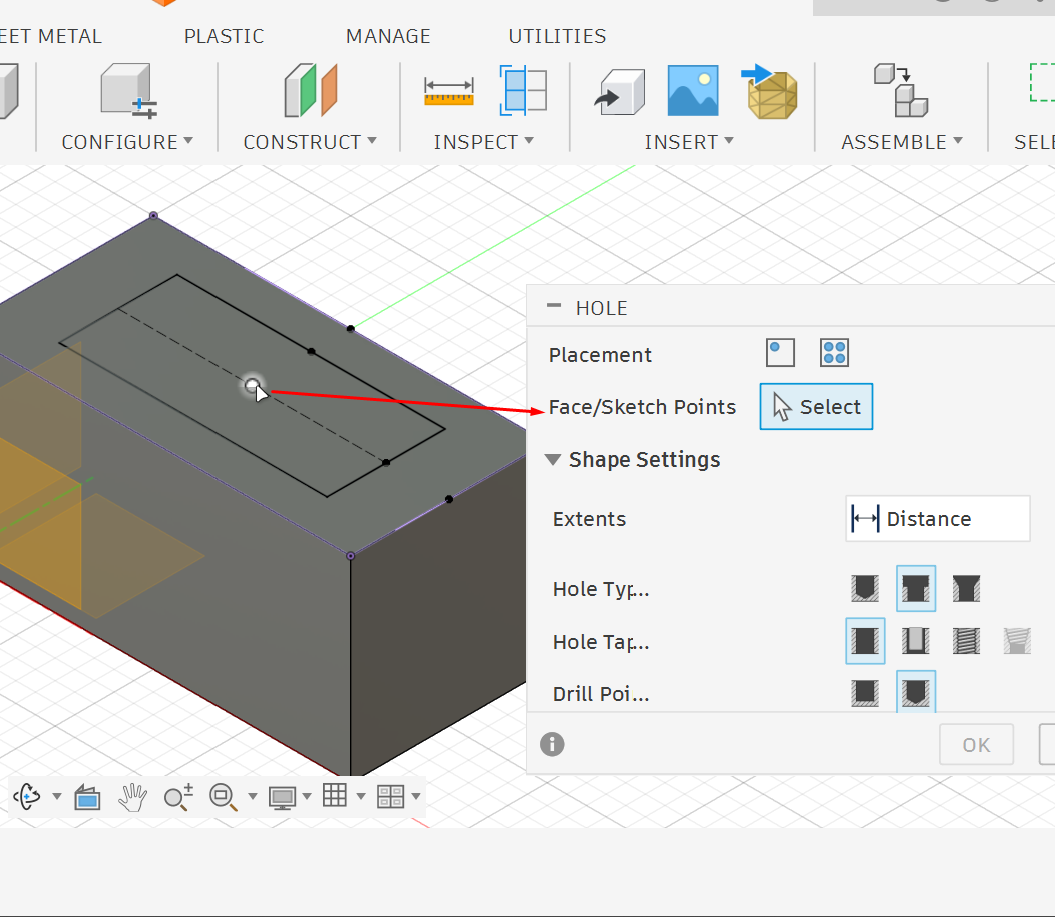1055x917 pixels.
Task: Switch to the PLASTIC tab
Action: [224, 36]
